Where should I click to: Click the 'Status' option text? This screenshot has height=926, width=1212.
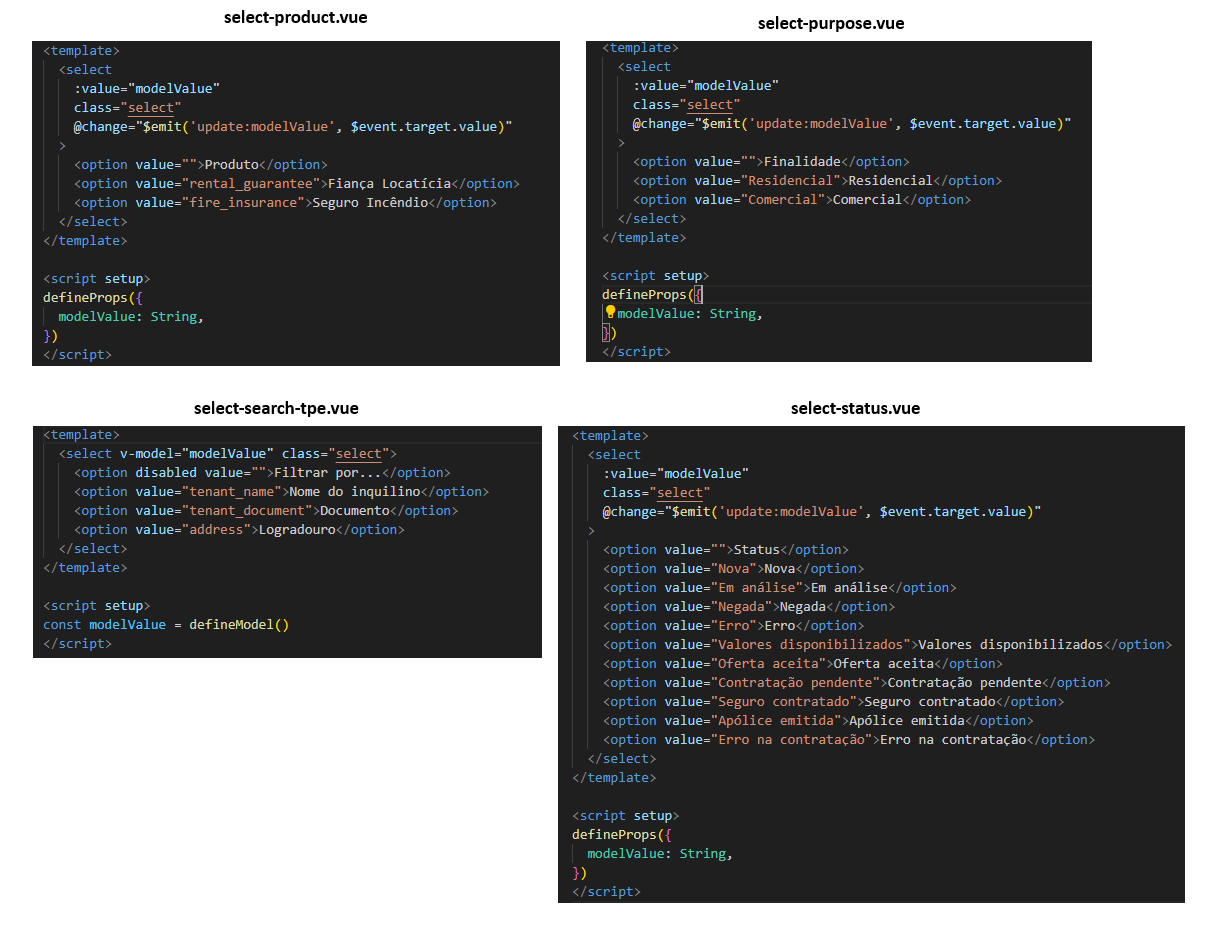[756, 550]
